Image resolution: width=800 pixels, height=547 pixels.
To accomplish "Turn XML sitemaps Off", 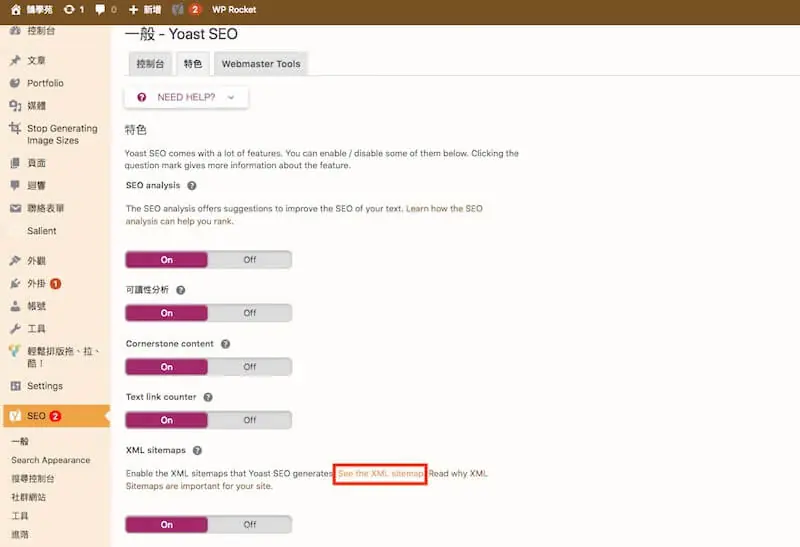I will (249, 525).
